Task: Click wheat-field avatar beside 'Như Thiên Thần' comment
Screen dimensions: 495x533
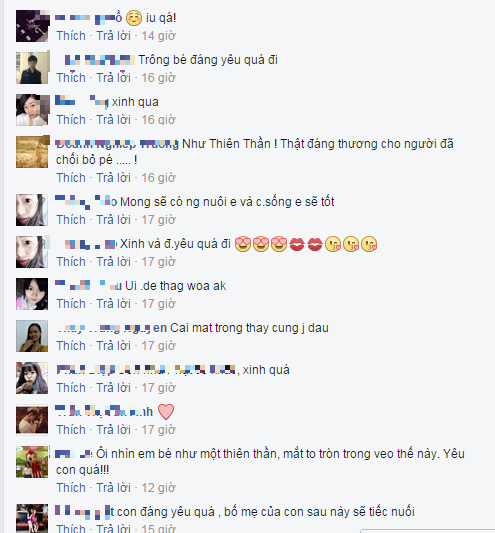Action: click(32, 152)
